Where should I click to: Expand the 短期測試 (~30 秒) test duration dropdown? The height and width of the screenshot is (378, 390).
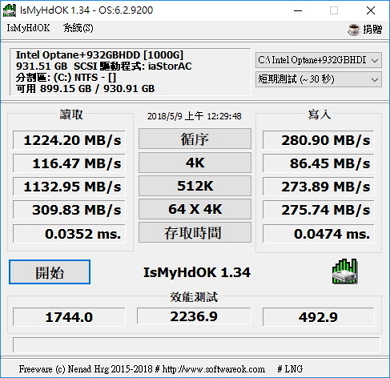[x=318, y=79]
